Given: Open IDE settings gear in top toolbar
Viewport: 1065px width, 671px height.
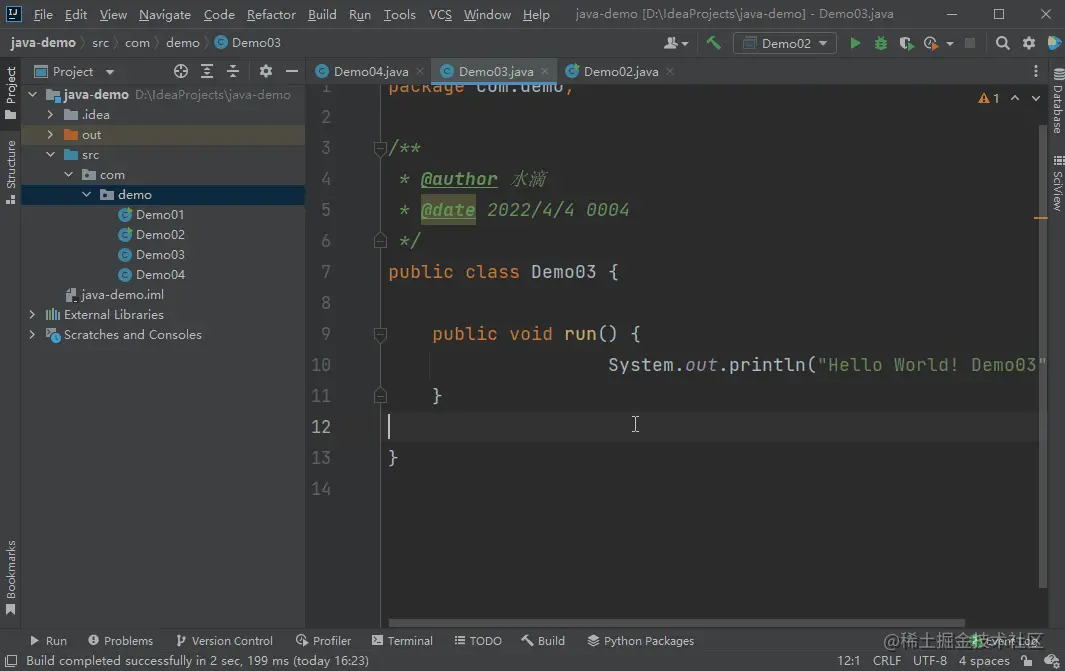Looking at the screenshot, I should pyautogui.click(x=1028, y=43).
